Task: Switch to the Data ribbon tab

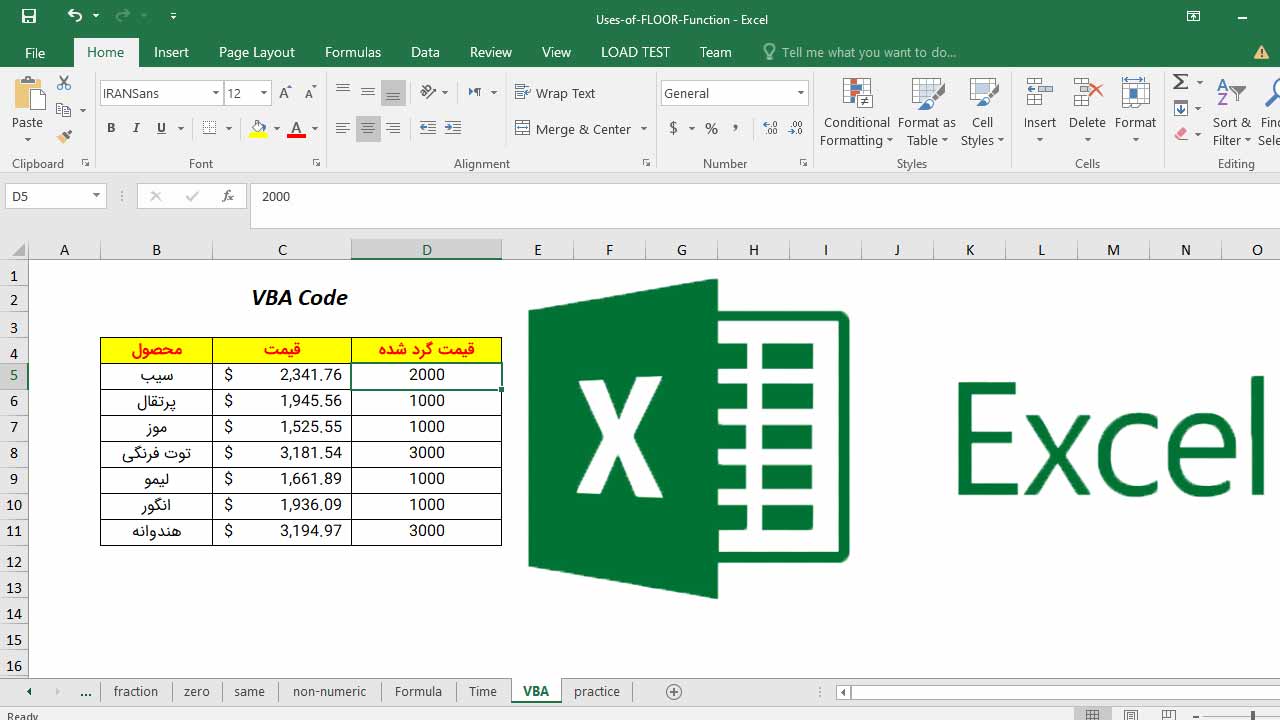Action: [x=425, y=52]
